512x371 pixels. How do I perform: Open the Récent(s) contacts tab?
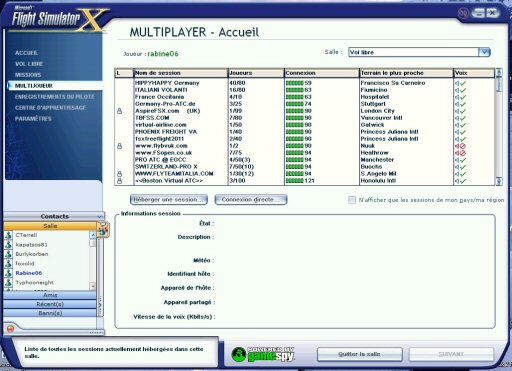point(50,304)
